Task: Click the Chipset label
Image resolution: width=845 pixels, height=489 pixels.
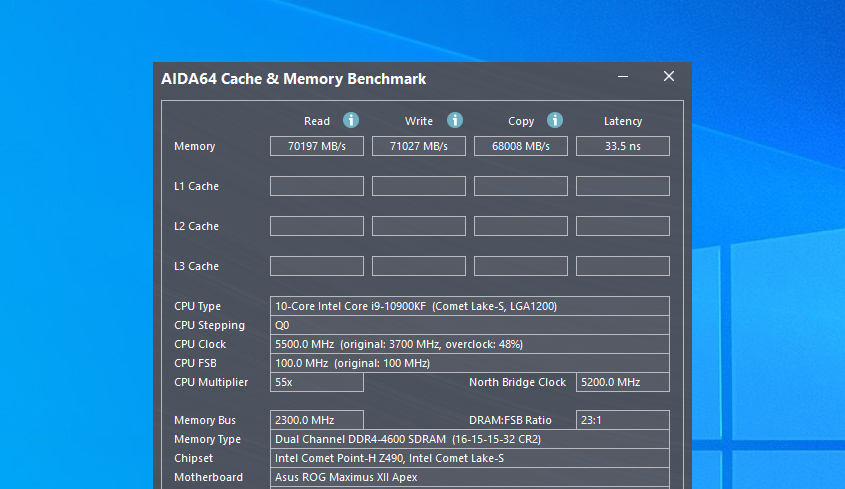Action: pyautogui.click(x=193, y=458)
